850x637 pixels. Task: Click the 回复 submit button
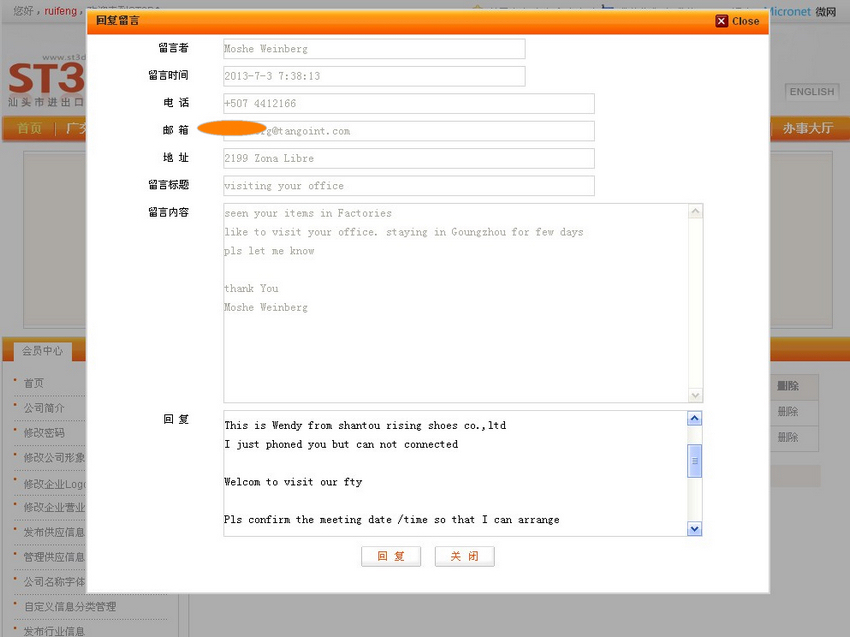point(390,557)
